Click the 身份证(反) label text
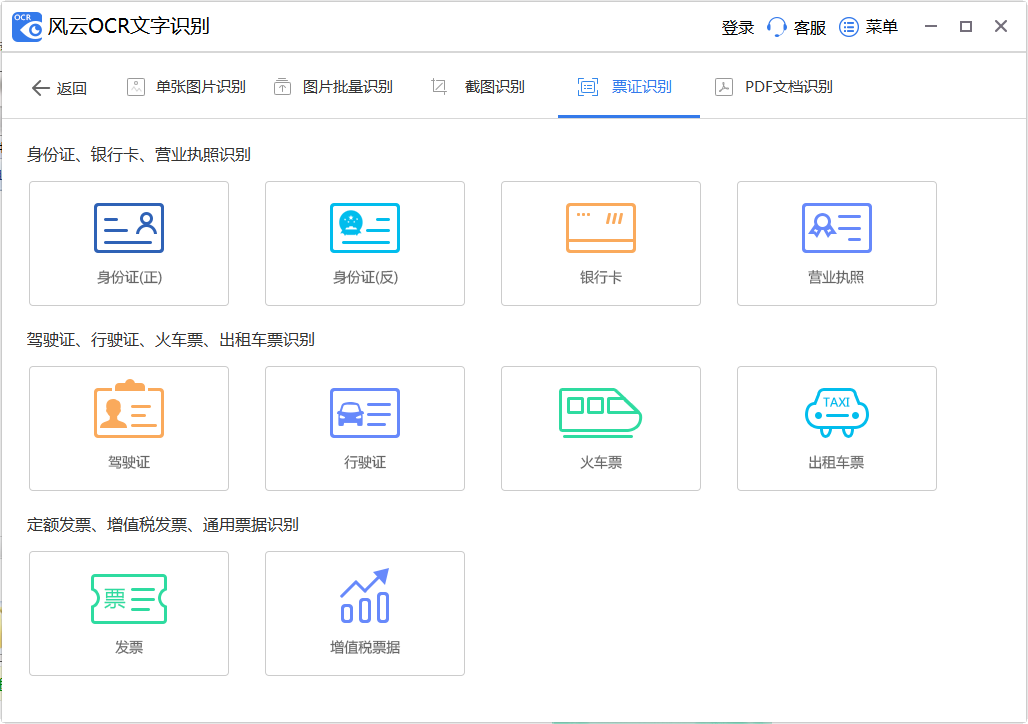1028x724 pixels. pos(365,277)
